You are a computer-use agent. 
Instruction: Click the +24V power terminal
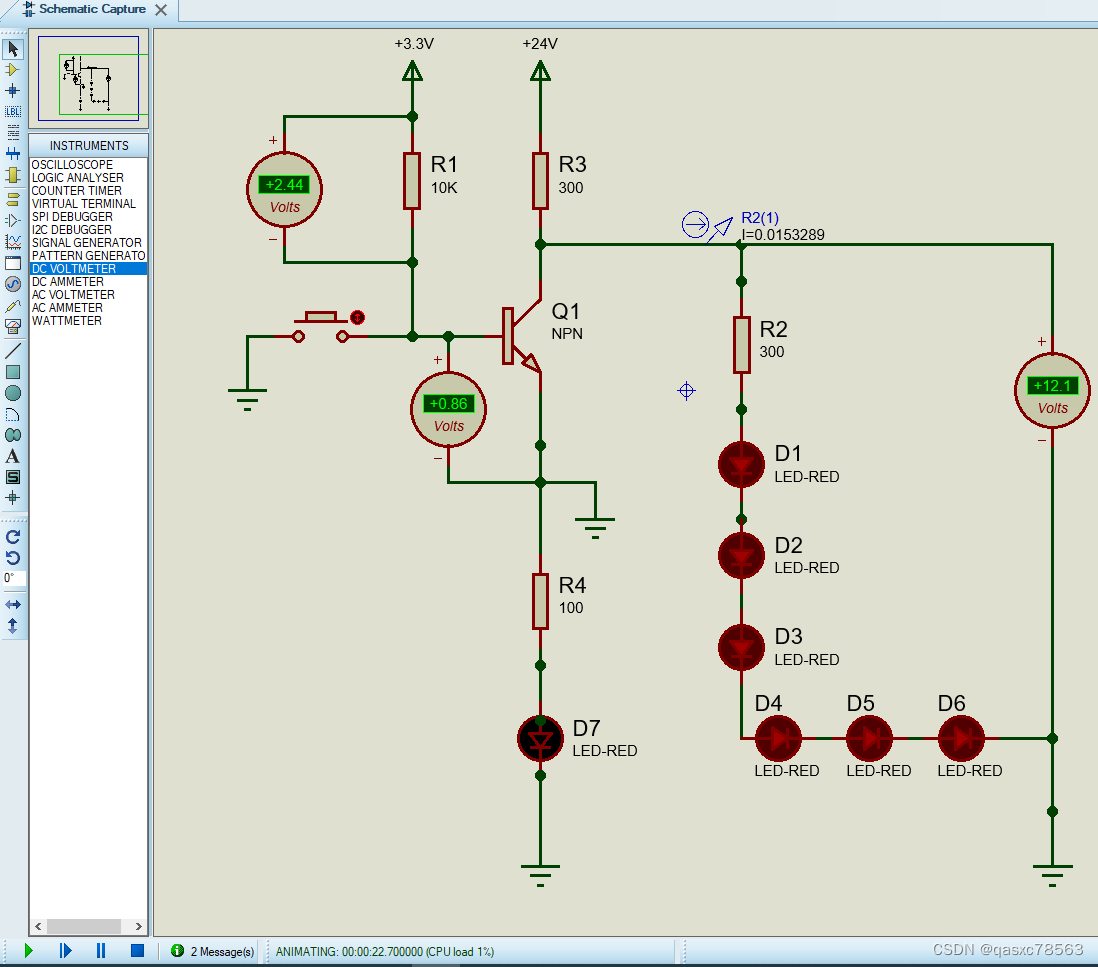[540, 70]
